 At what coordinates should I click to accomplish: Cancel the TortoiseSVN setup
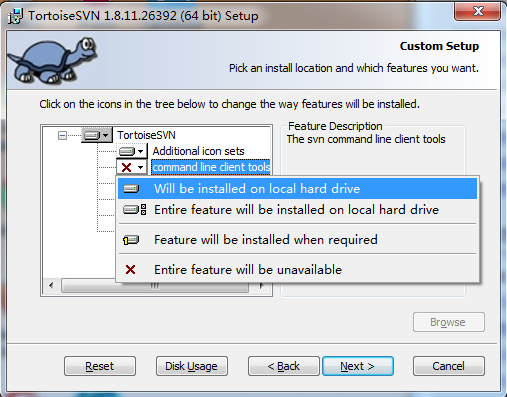click(x=449, y=366)
